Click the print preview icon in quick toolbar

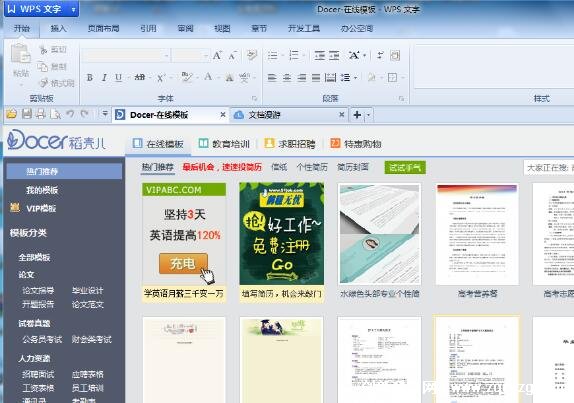pos(55,115)
